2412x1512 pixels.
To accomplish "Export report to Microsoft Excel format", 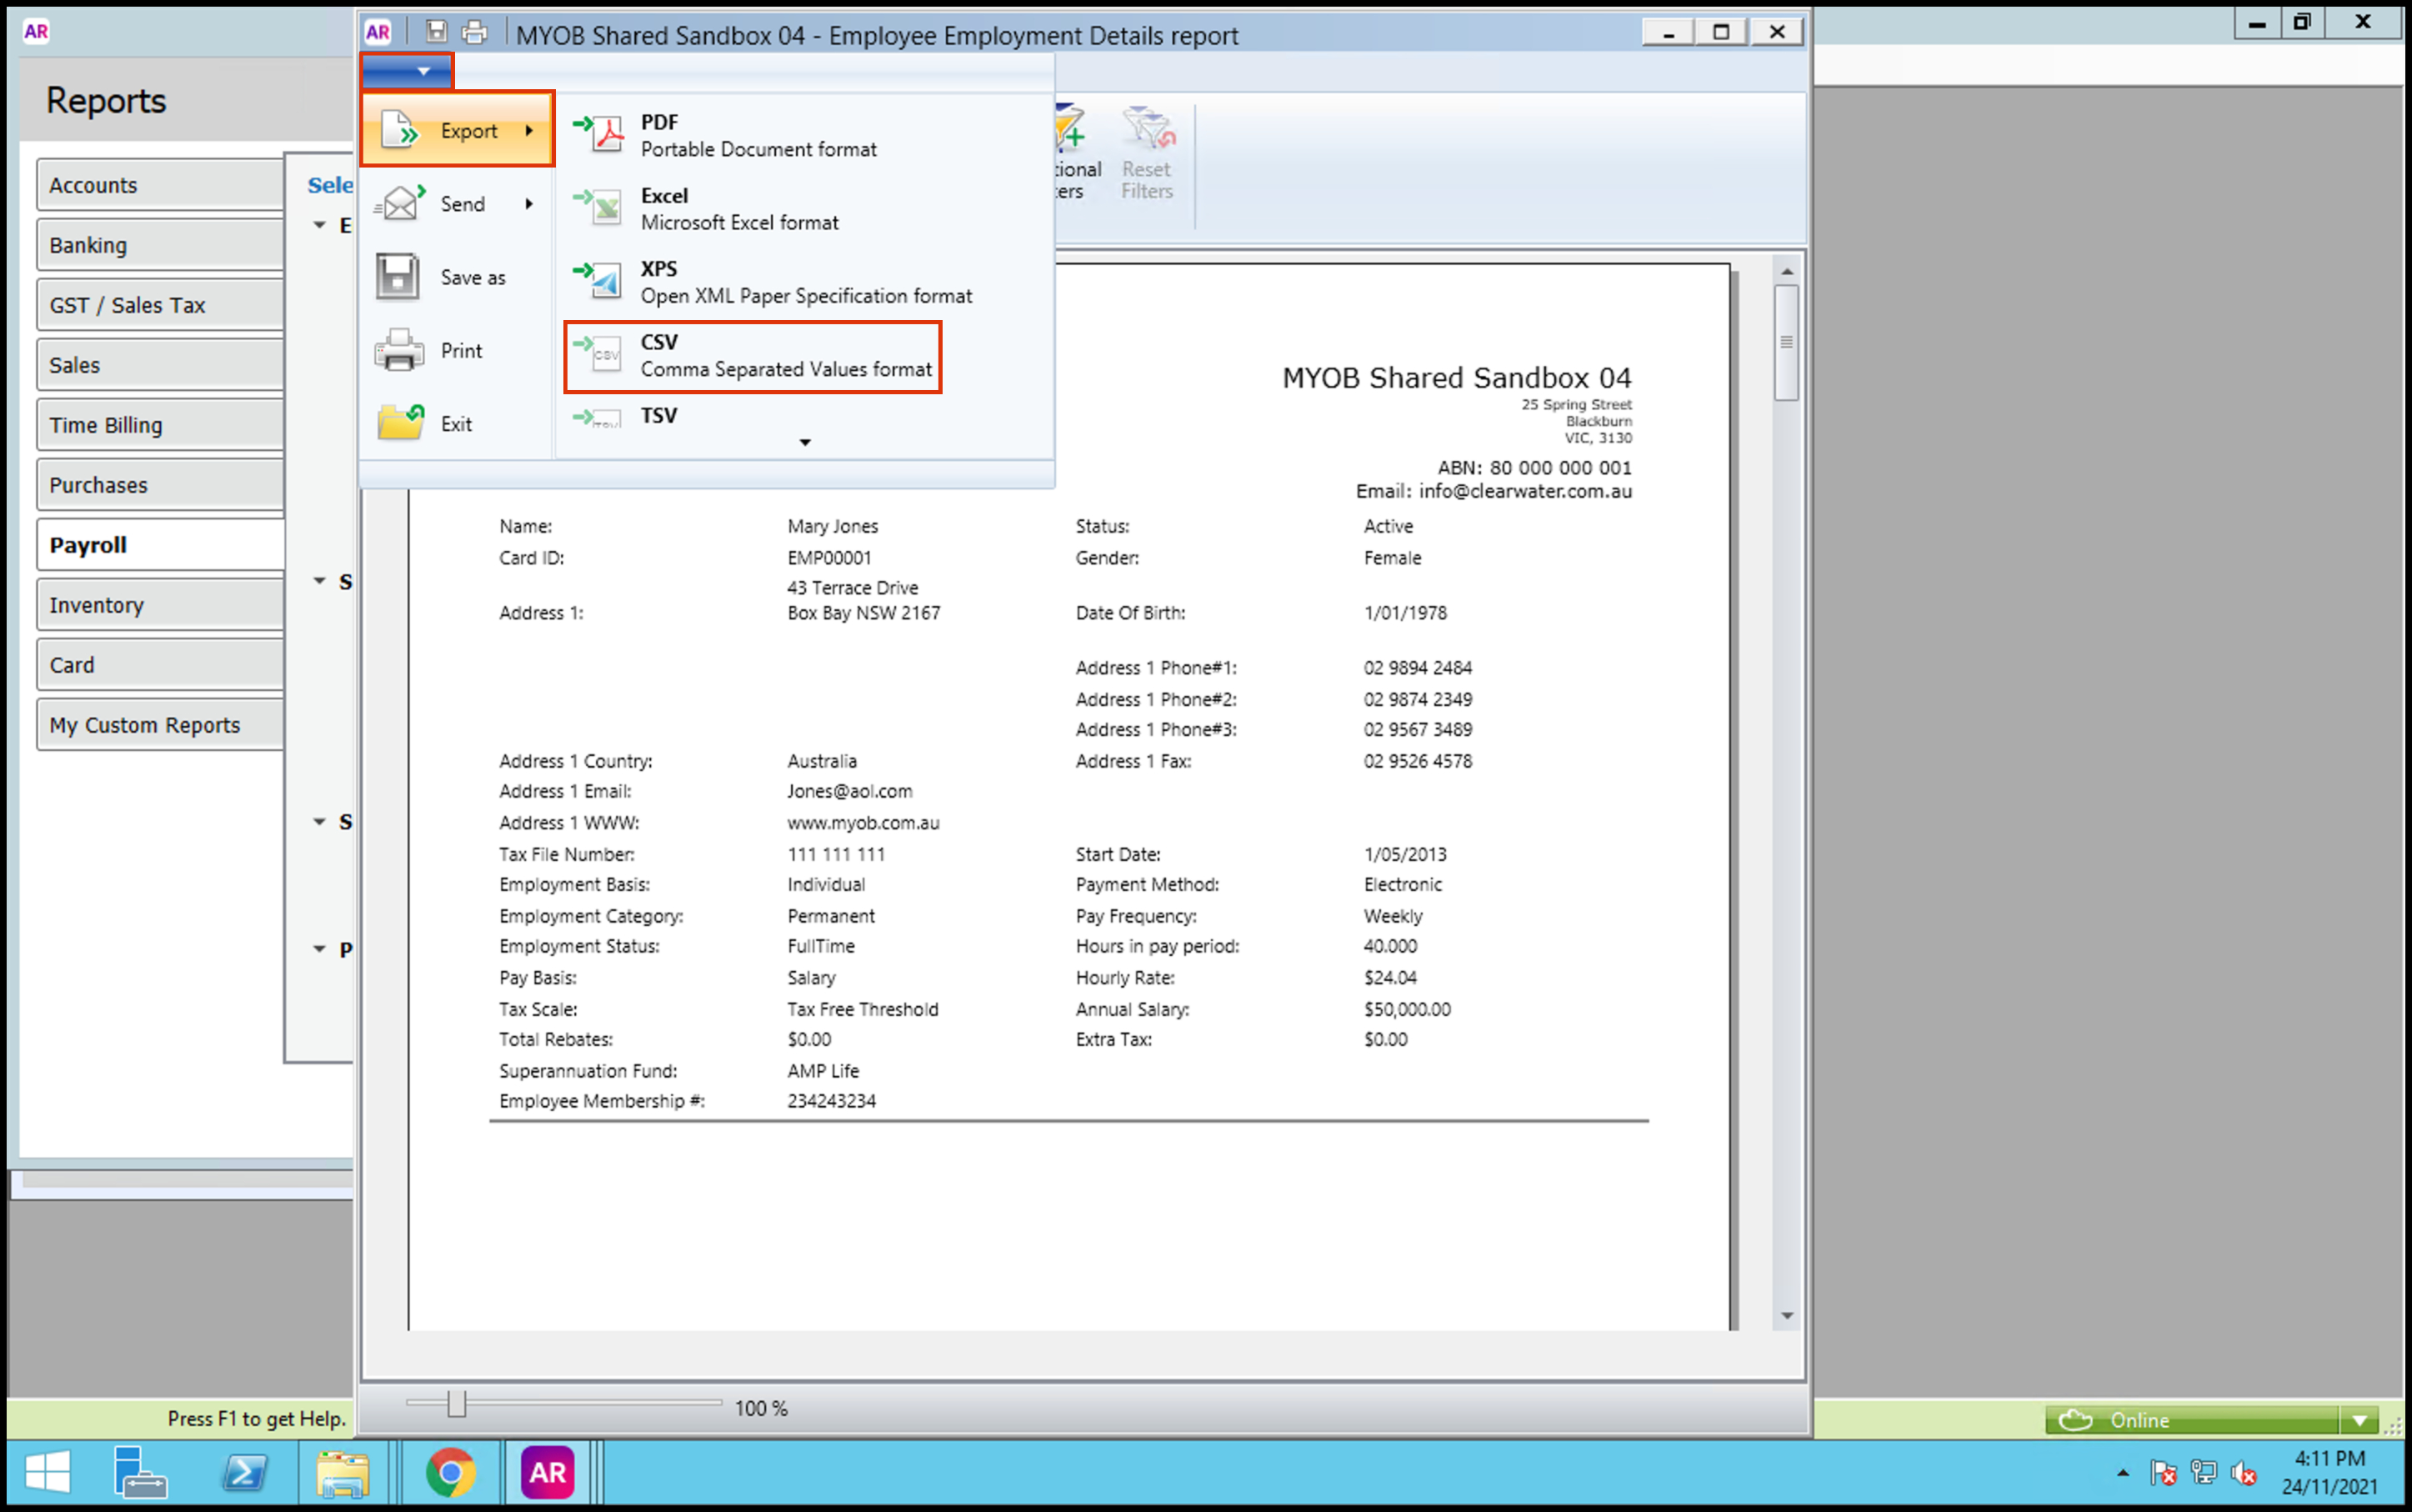I will click(738, 209).
